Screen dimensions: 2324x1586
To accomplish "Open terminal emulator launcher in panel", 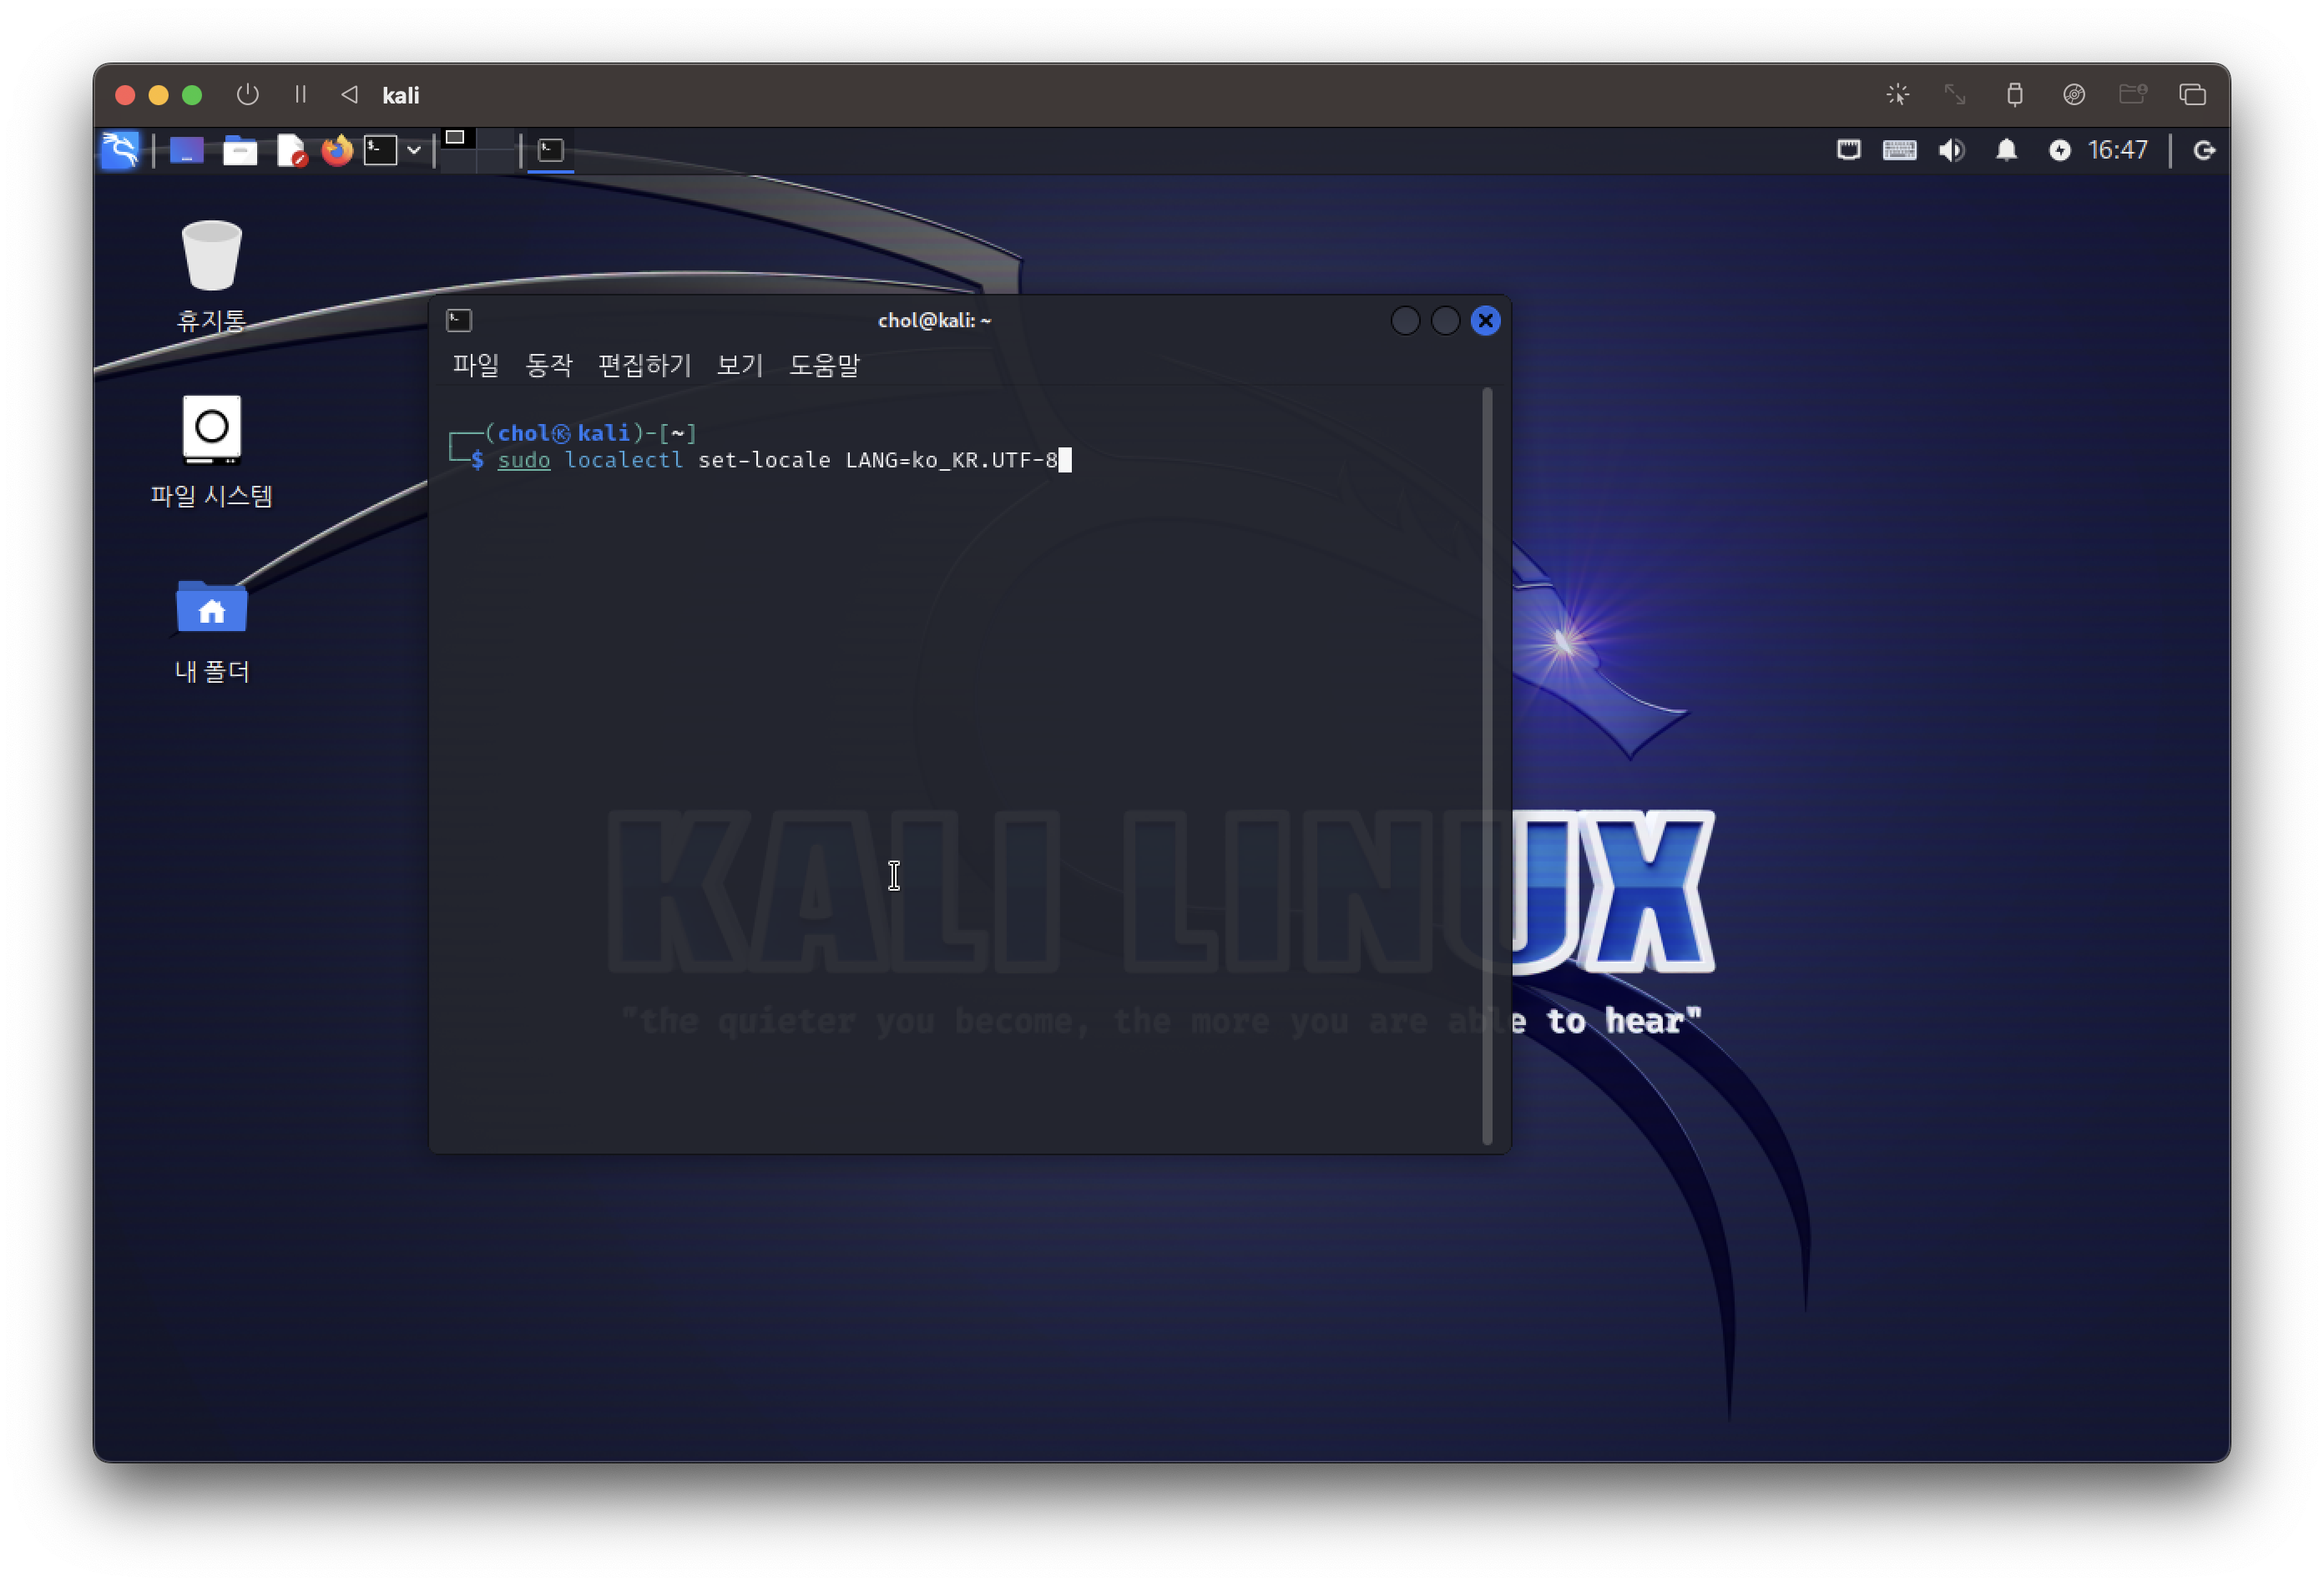I will pos(380,151).
